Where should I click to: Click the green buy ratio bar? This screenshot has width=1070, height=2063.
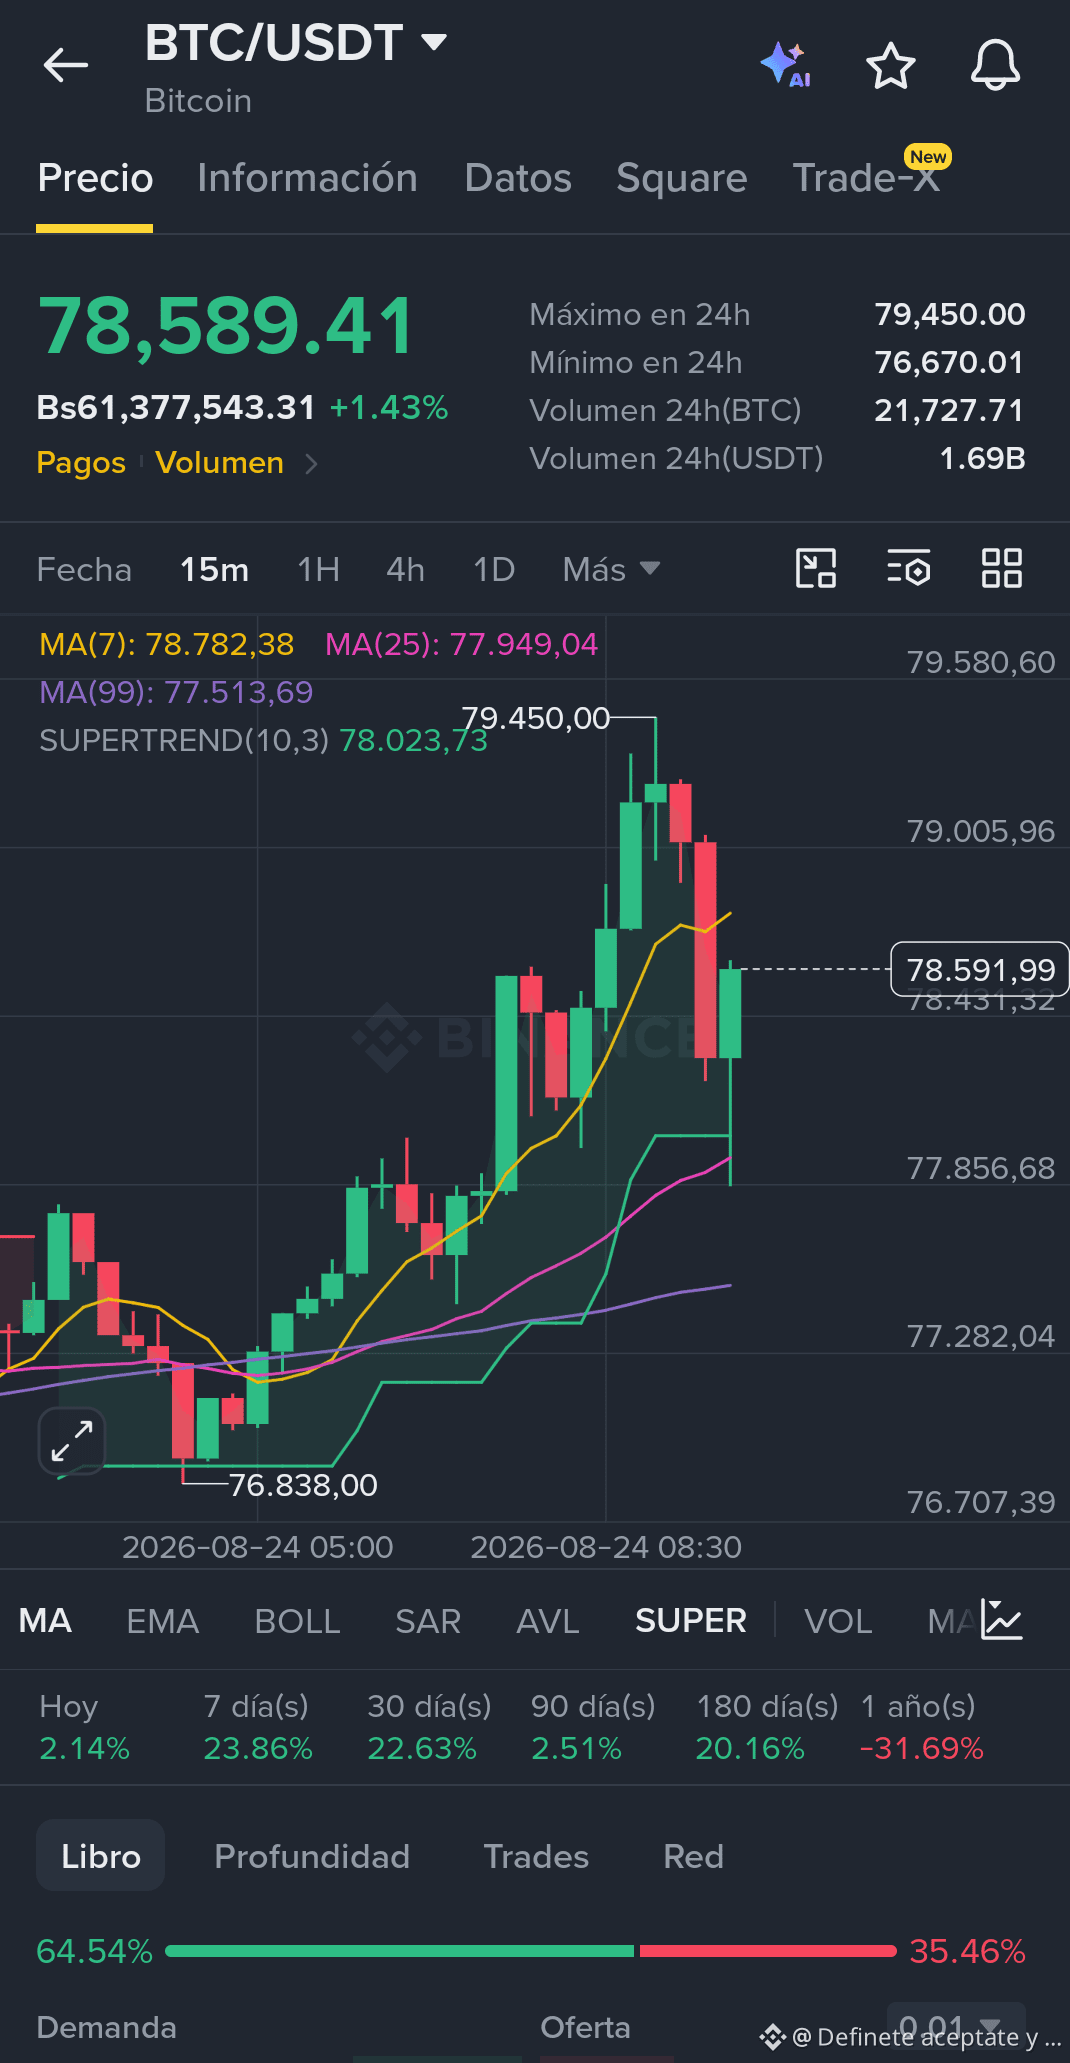399,1951
